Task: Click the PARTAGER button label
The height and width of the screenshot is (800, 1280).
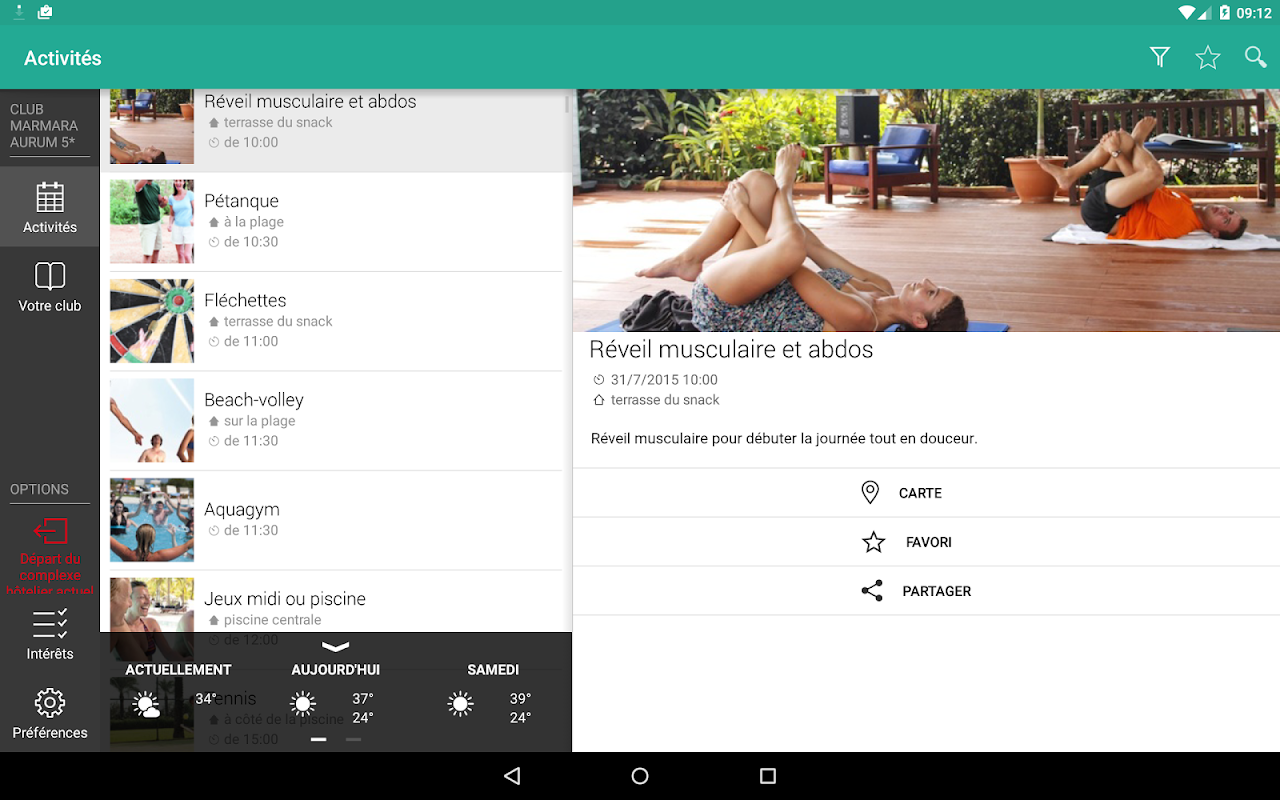Action: pos(936,591)
